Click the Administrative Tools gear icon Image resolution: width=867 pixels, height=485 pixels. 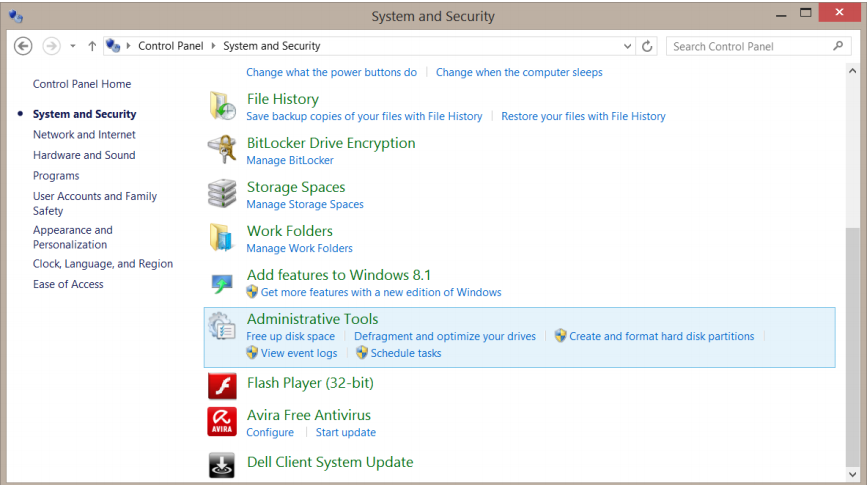pos(222,326)
